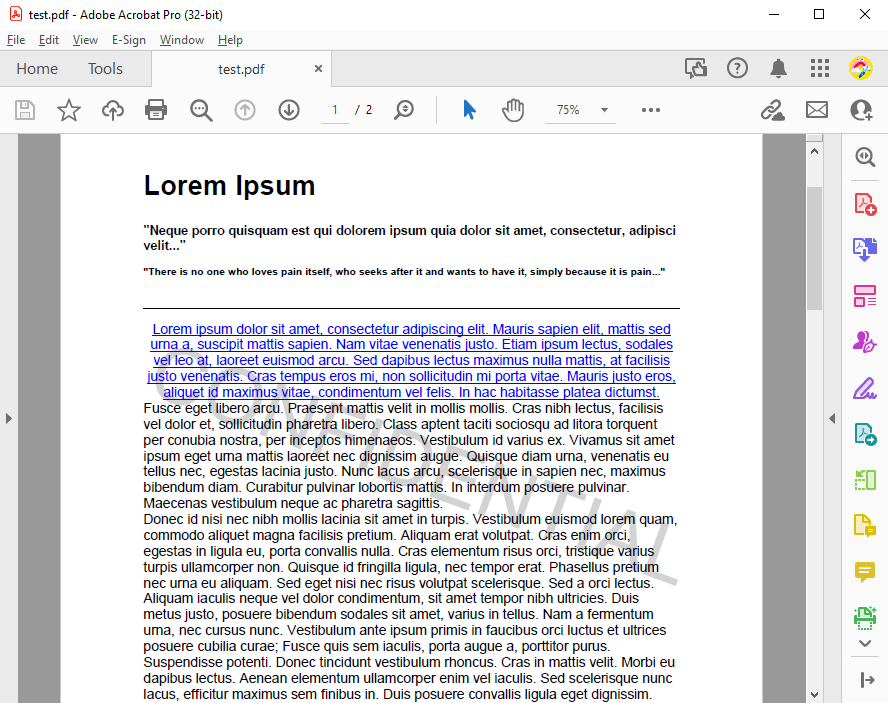Click the scroll down arrow
Screen dimensions: 888x703
click(x=814, y=695)
